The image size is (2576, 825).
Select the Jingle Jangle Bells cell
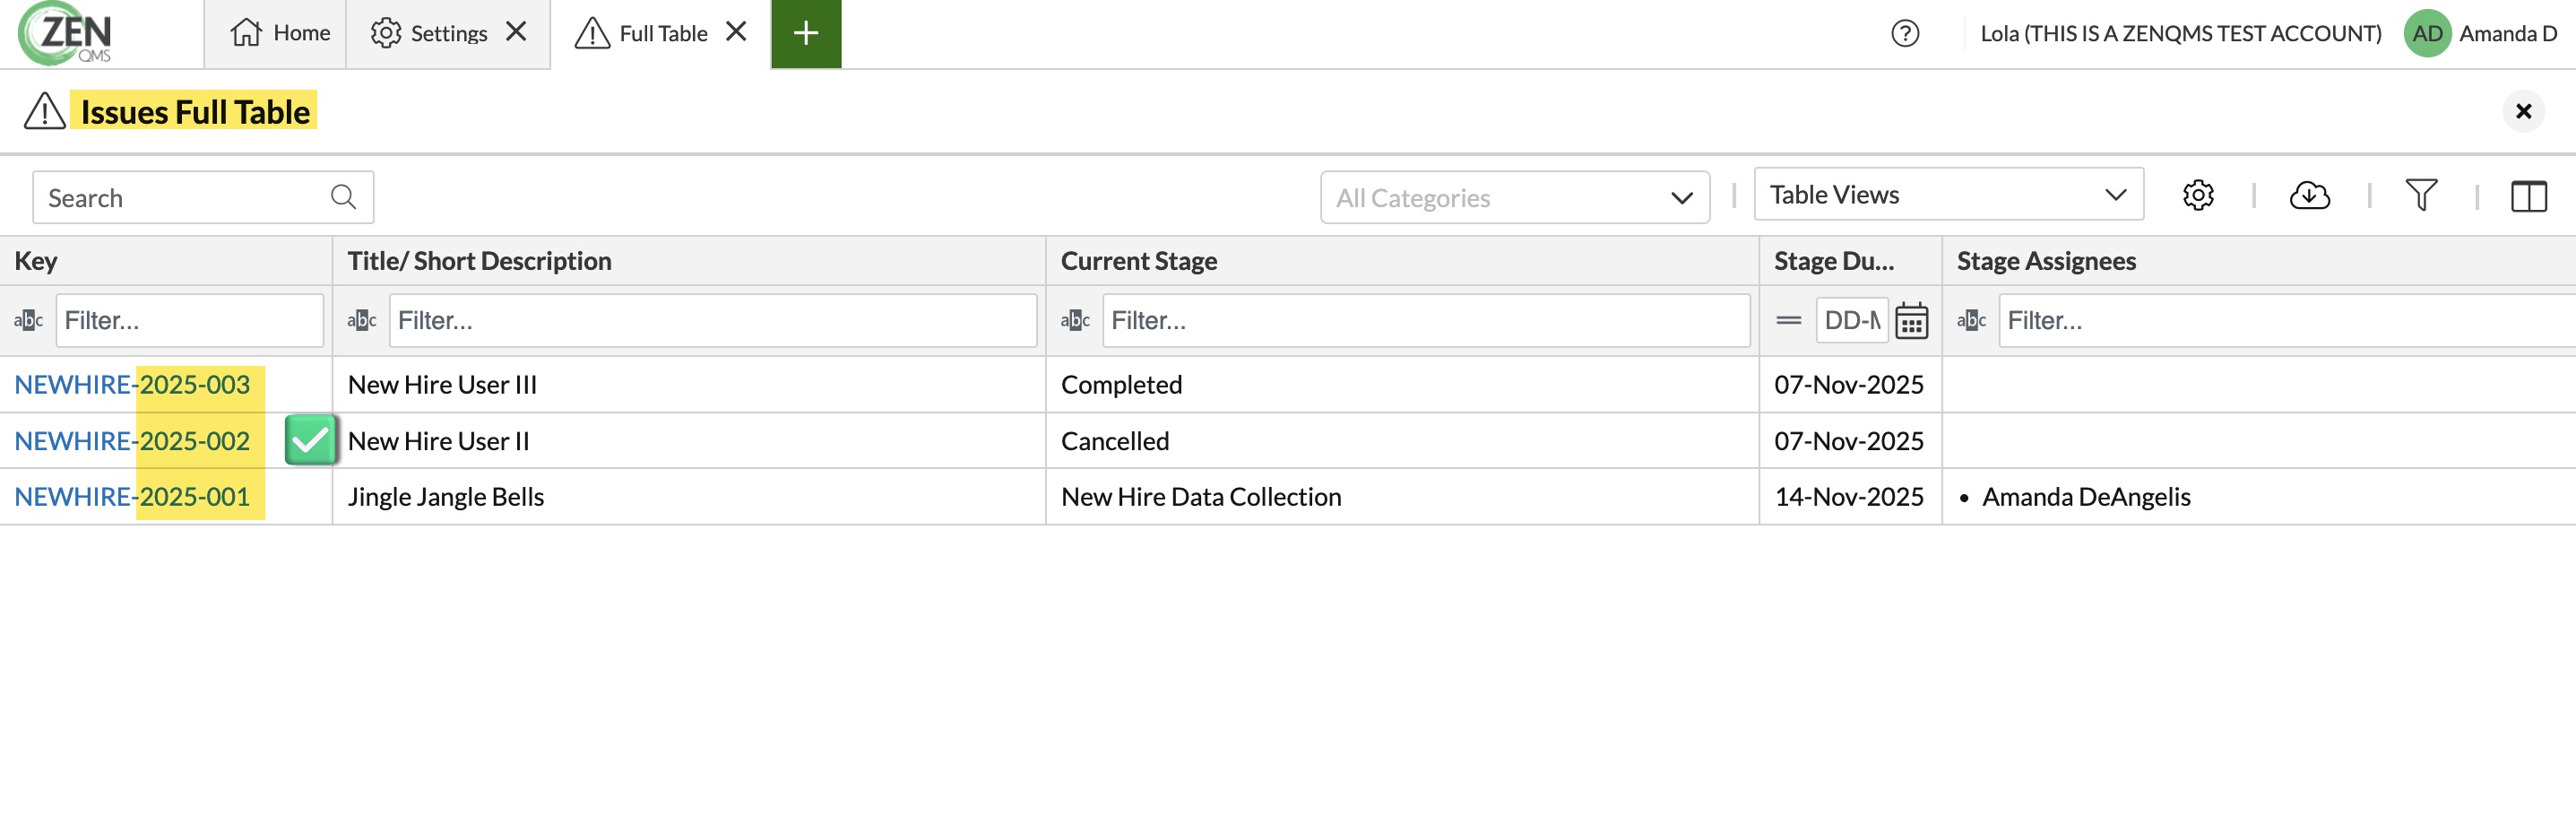coord(689,497)
